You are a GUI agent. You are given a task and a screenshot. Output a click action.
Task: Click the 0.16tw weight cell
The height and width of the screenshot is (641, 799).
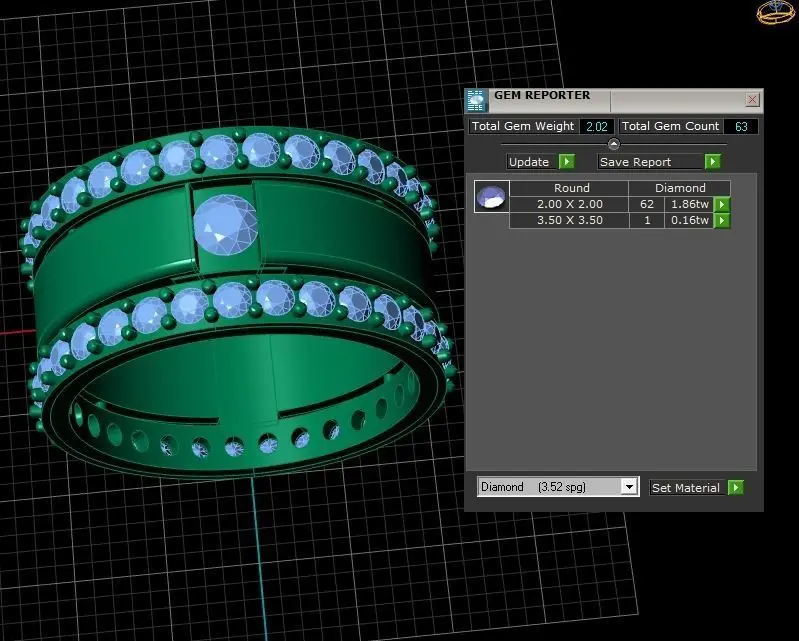click(689, 221)
